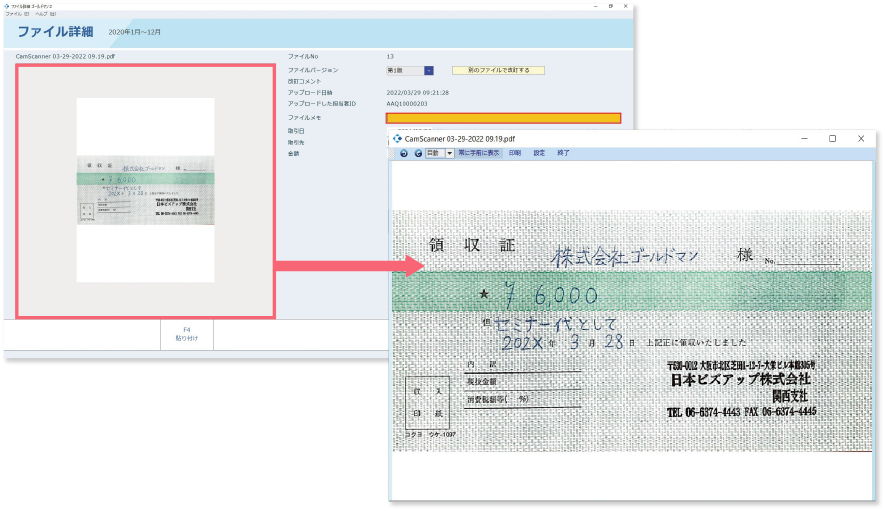Open ファイル menu in ファイル詳細 window
The image size is (885, 511).
(17, 14)
